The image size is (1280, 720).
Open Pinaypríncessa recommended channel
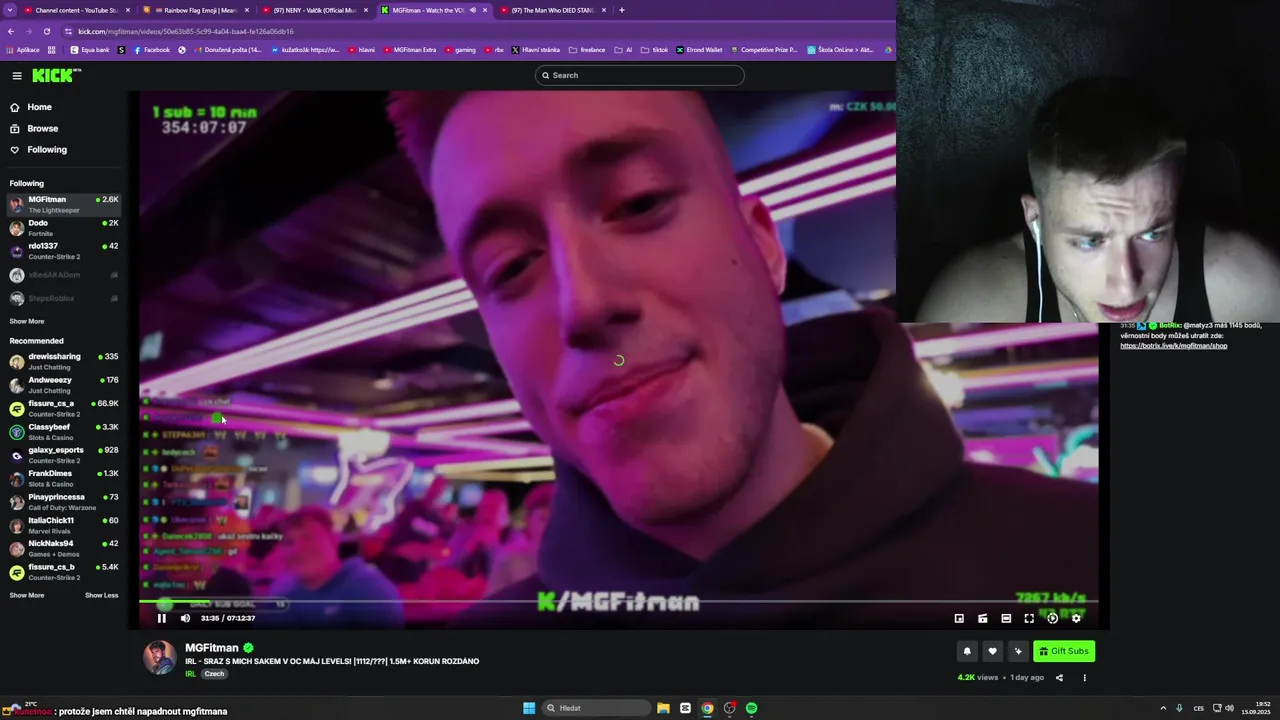64,502
